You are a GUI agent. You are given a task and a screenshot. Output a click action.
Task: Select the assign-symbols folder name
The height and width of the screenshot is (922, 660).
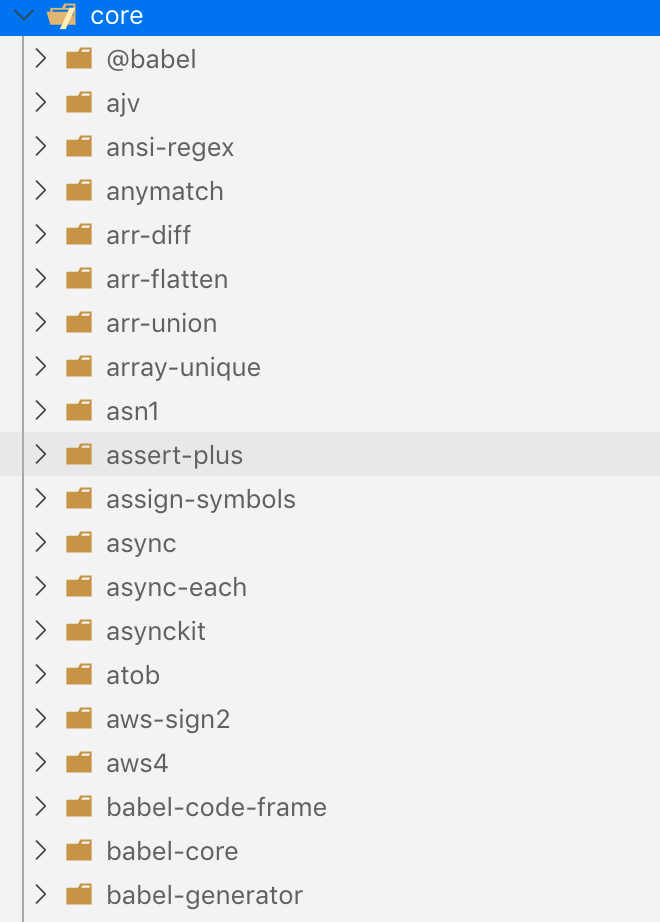tap(201, 499)
